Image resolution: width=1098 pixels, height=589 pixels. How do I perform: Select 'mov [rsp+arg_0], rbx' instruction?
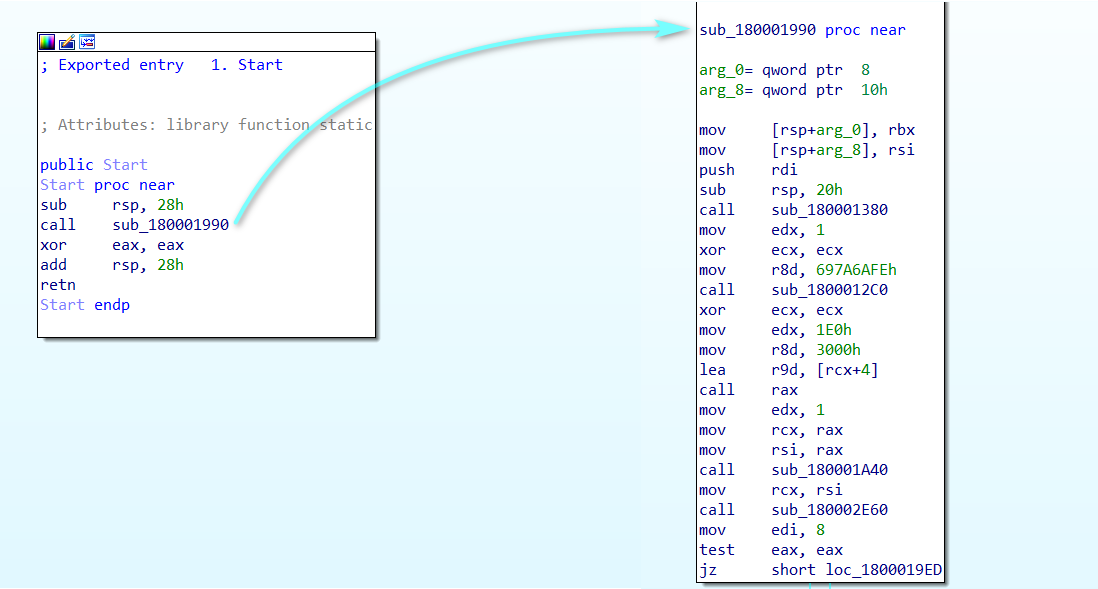[807, 130]
